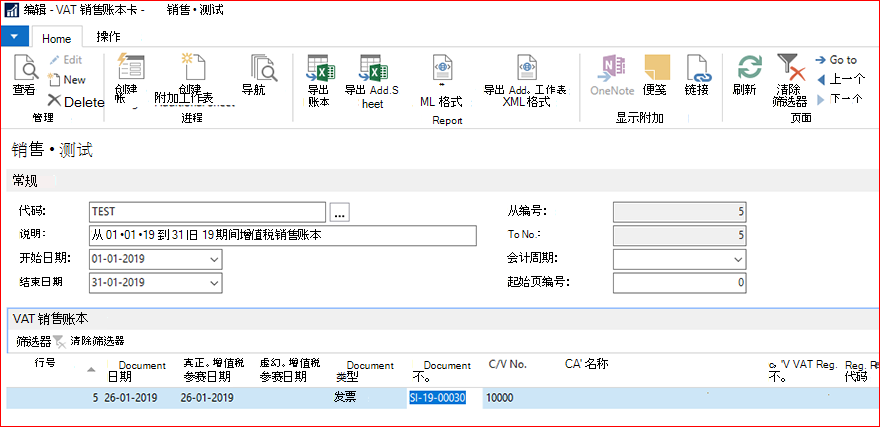Click the 便笺 (Notes) icon
Image resolution: width=880 pixels, height=427 pixels.
(x=657, y=68)
